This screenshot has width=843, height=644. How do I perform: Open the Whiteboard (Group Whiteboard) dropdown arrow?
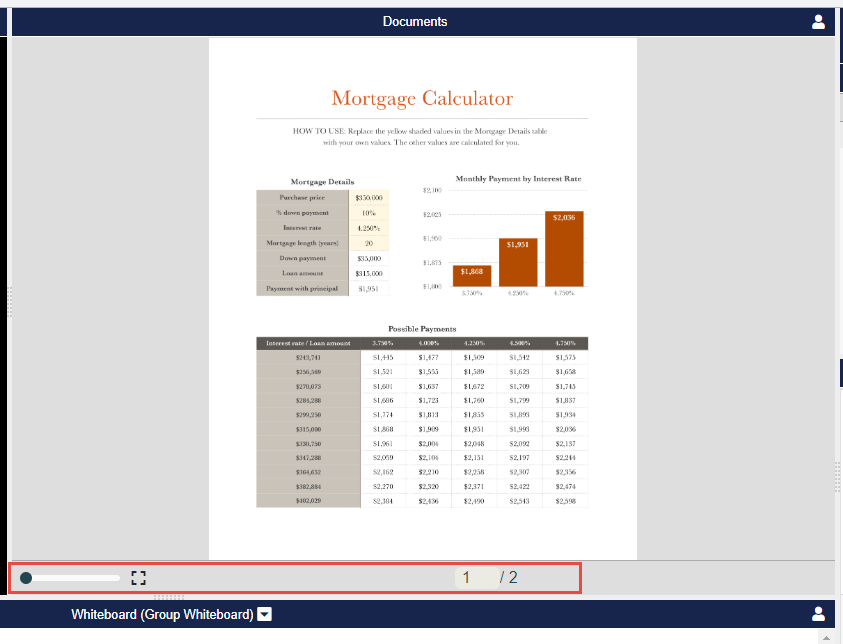(265, 614)
